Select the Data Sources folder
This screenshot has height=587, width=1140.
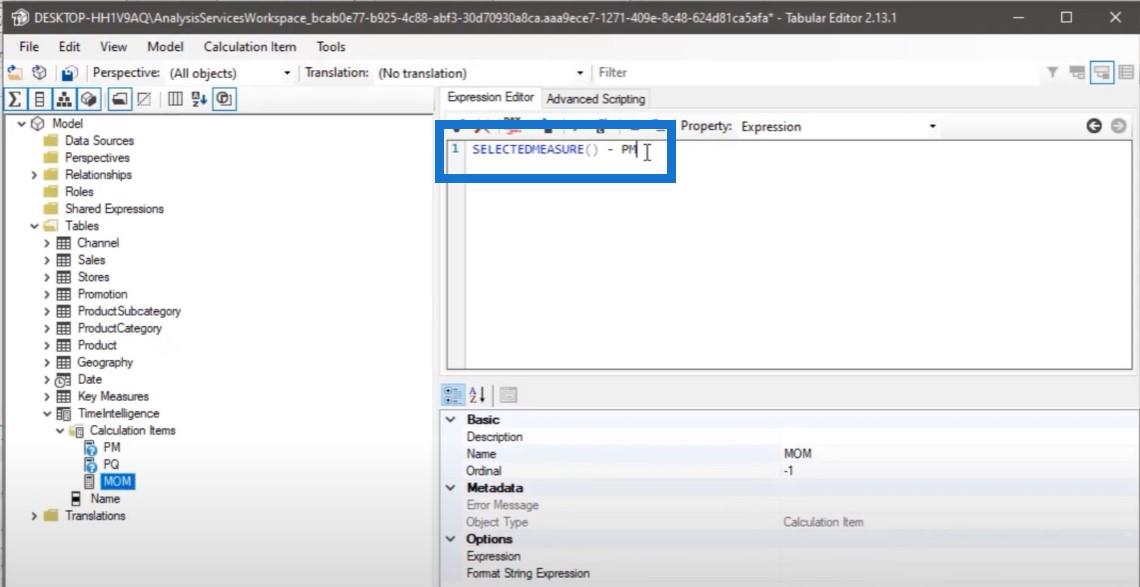(99, 140)
